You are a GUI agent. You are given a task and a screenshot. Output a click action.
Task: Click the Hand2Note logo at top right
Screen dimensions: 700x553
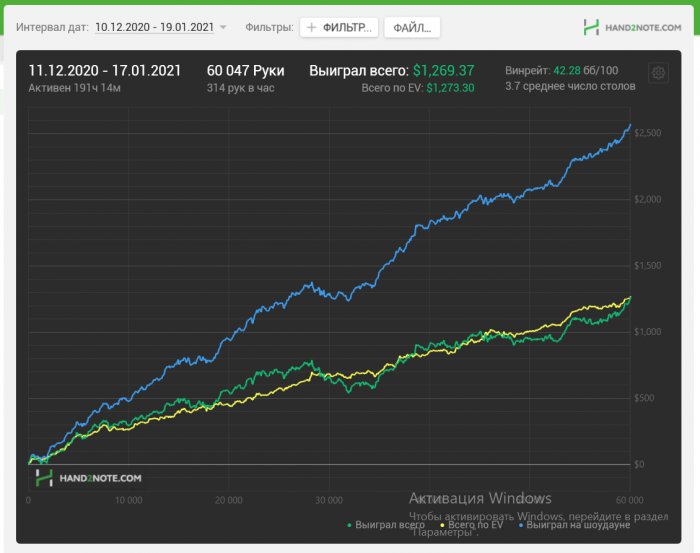[632, 27]
